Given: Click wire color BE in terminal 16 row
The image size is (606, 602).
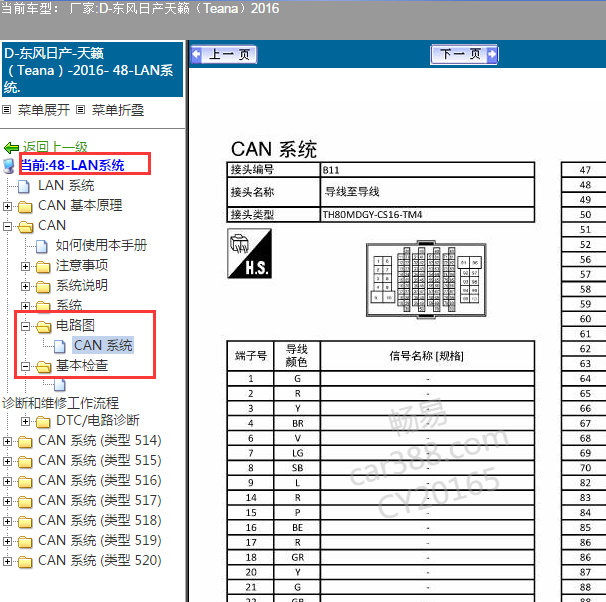Looking at the screenshot, I should click(x=297, y=528).
